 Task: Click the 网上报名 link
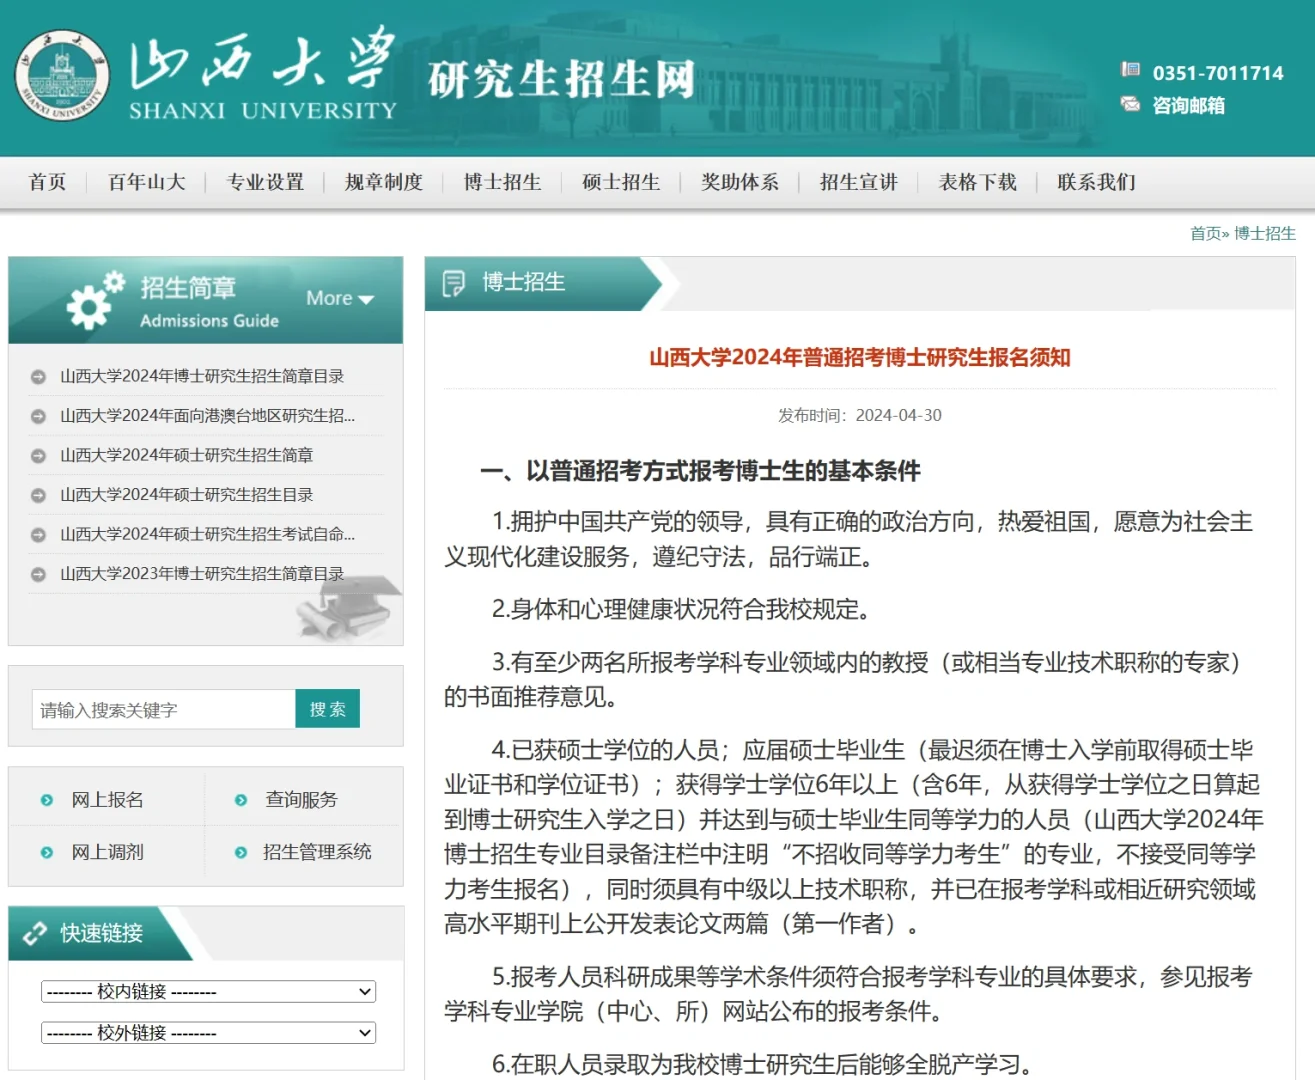(x=107, y=800)
